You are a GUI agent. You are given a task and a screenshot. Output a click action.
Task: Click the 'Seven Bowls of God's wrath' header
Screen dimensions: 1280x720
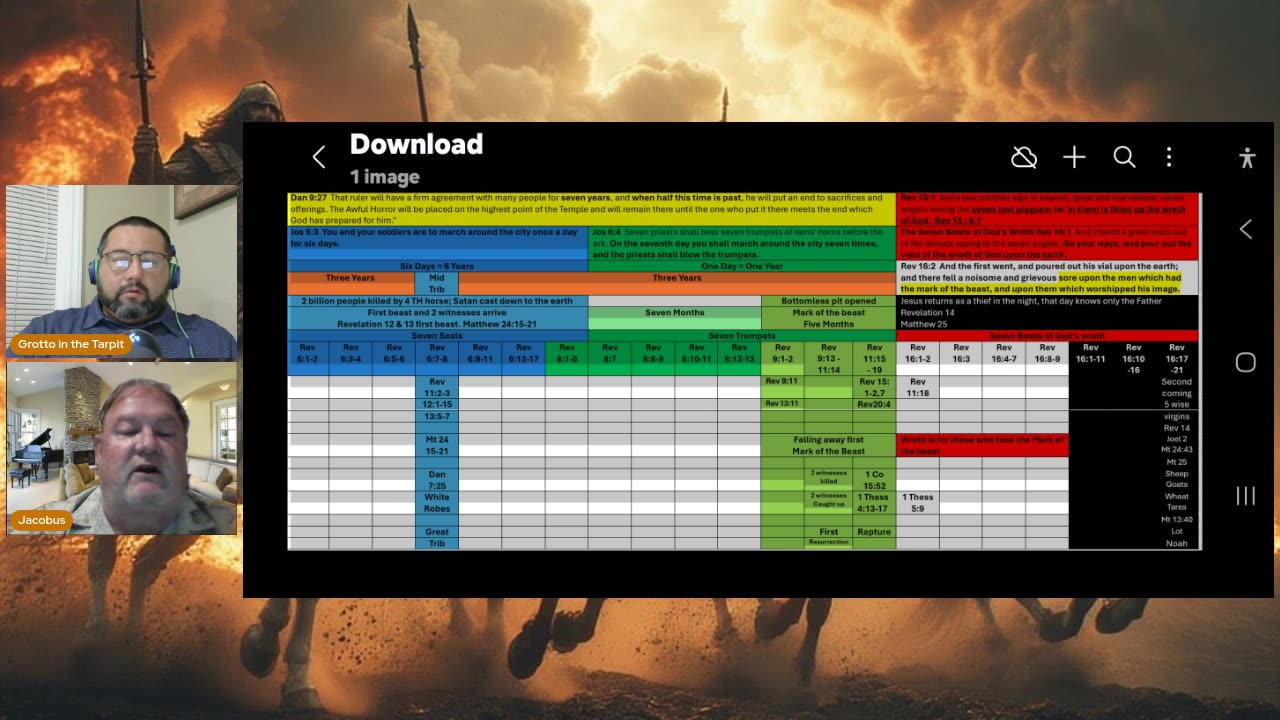[x=1047, y=336]
